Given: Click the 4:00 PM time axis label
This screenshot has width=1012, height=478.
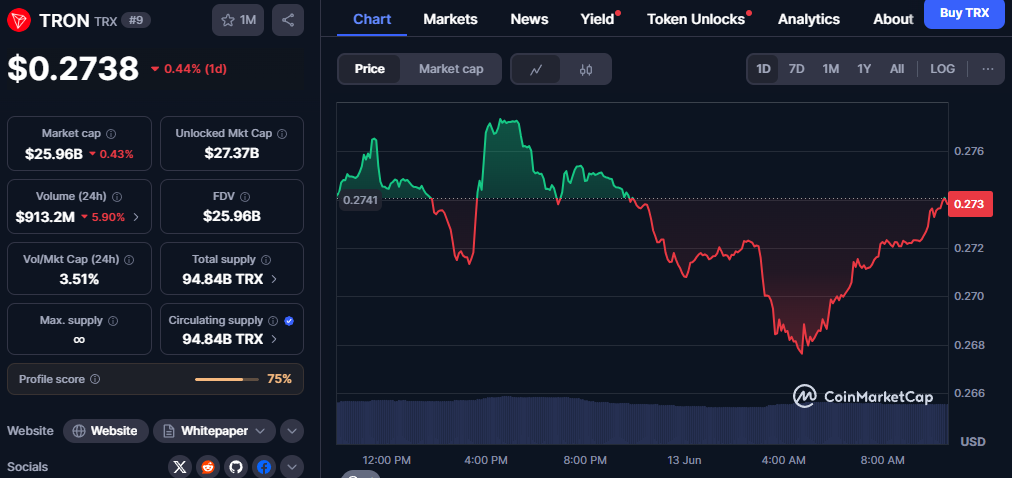Looking at the screenshot, I should click(x=485, y=461).
